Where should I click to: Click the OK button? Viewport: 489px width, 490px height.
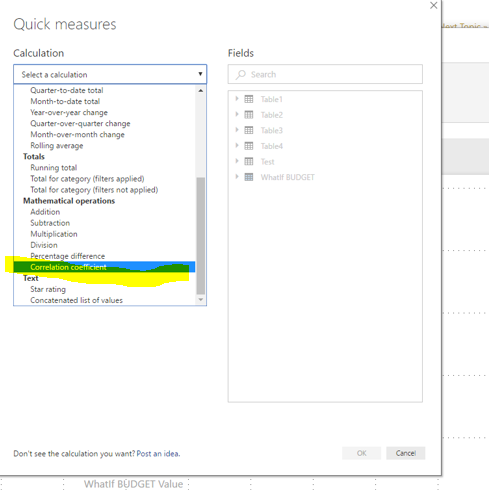coord(361,453)
